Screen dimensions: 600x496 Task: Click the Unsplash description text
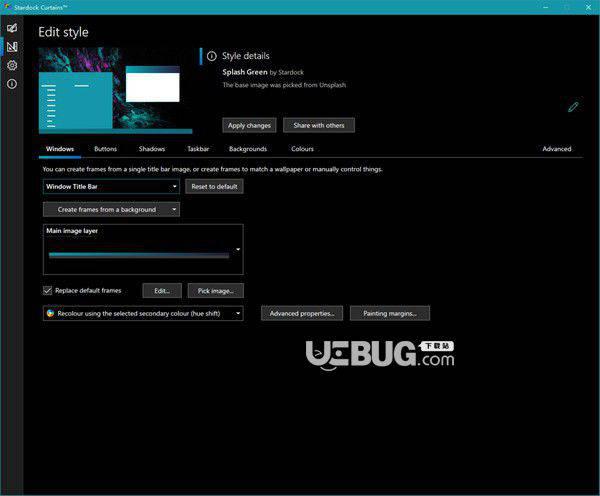[x=284, y=85]
